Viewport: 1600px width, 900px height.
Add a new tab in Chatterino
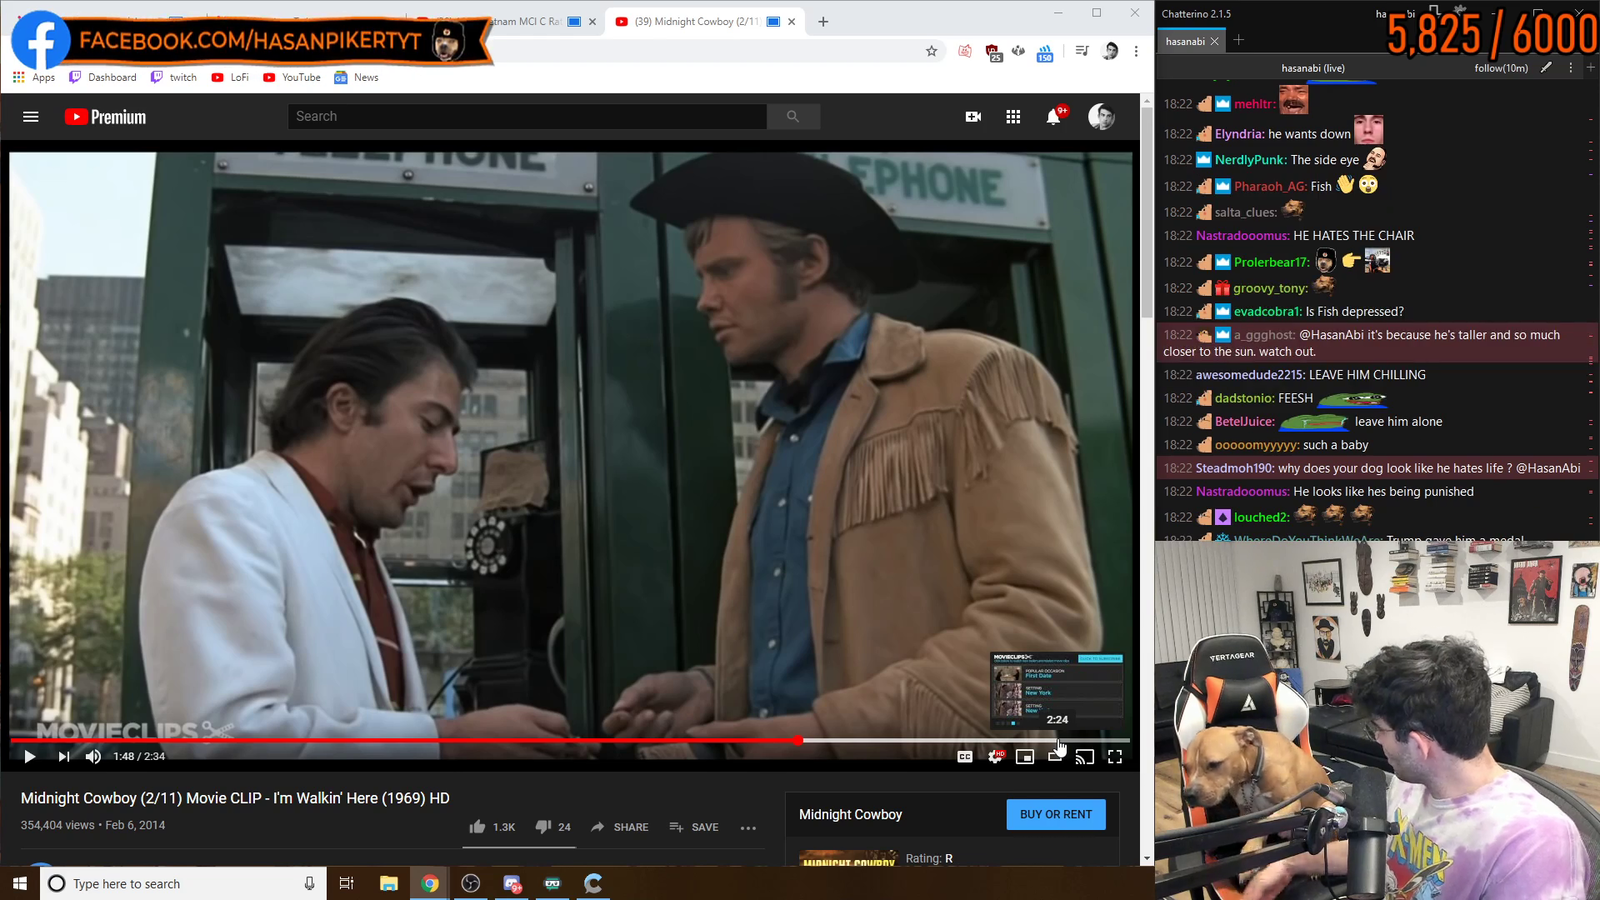1239,41
